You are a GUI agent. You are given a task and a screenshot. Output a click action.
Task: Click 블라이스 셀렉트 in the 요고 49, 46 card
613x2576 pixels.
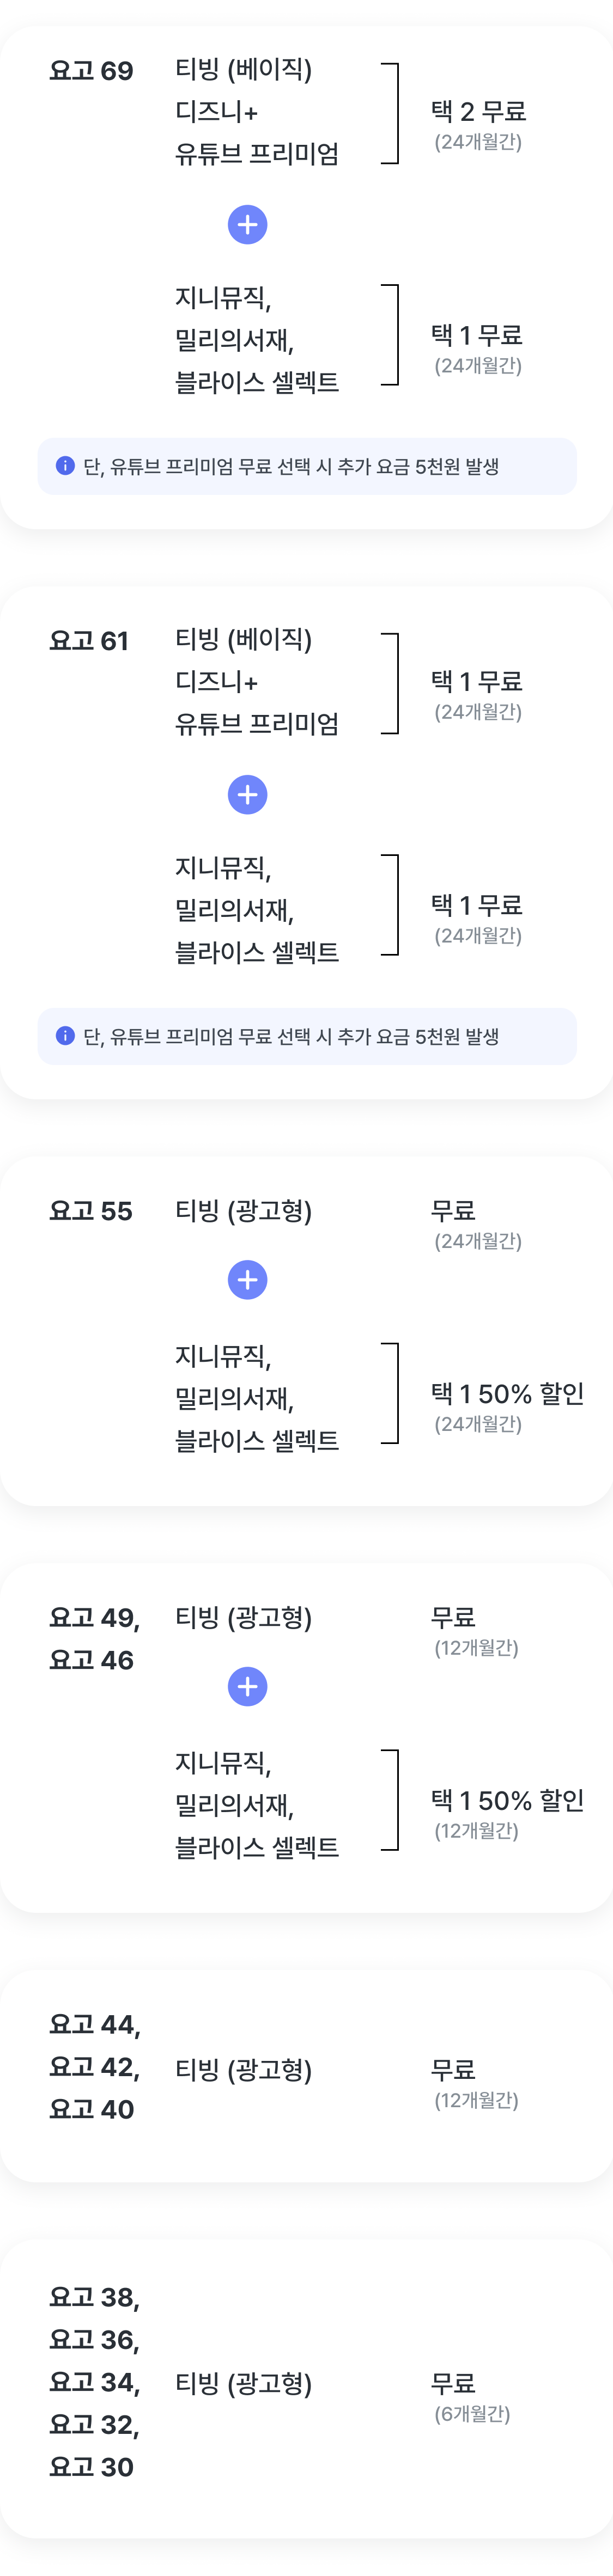pos(257,1848)
